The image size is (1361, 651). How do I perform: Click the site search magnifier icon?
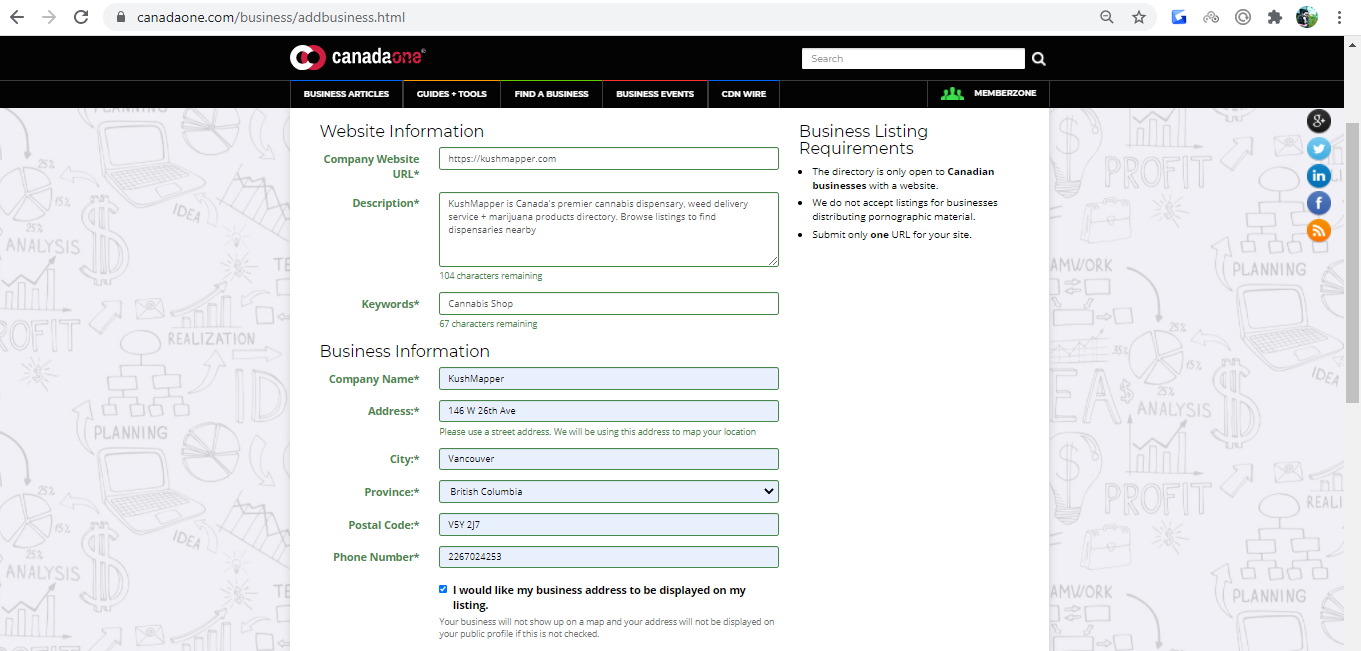[x=1039, y=59]
